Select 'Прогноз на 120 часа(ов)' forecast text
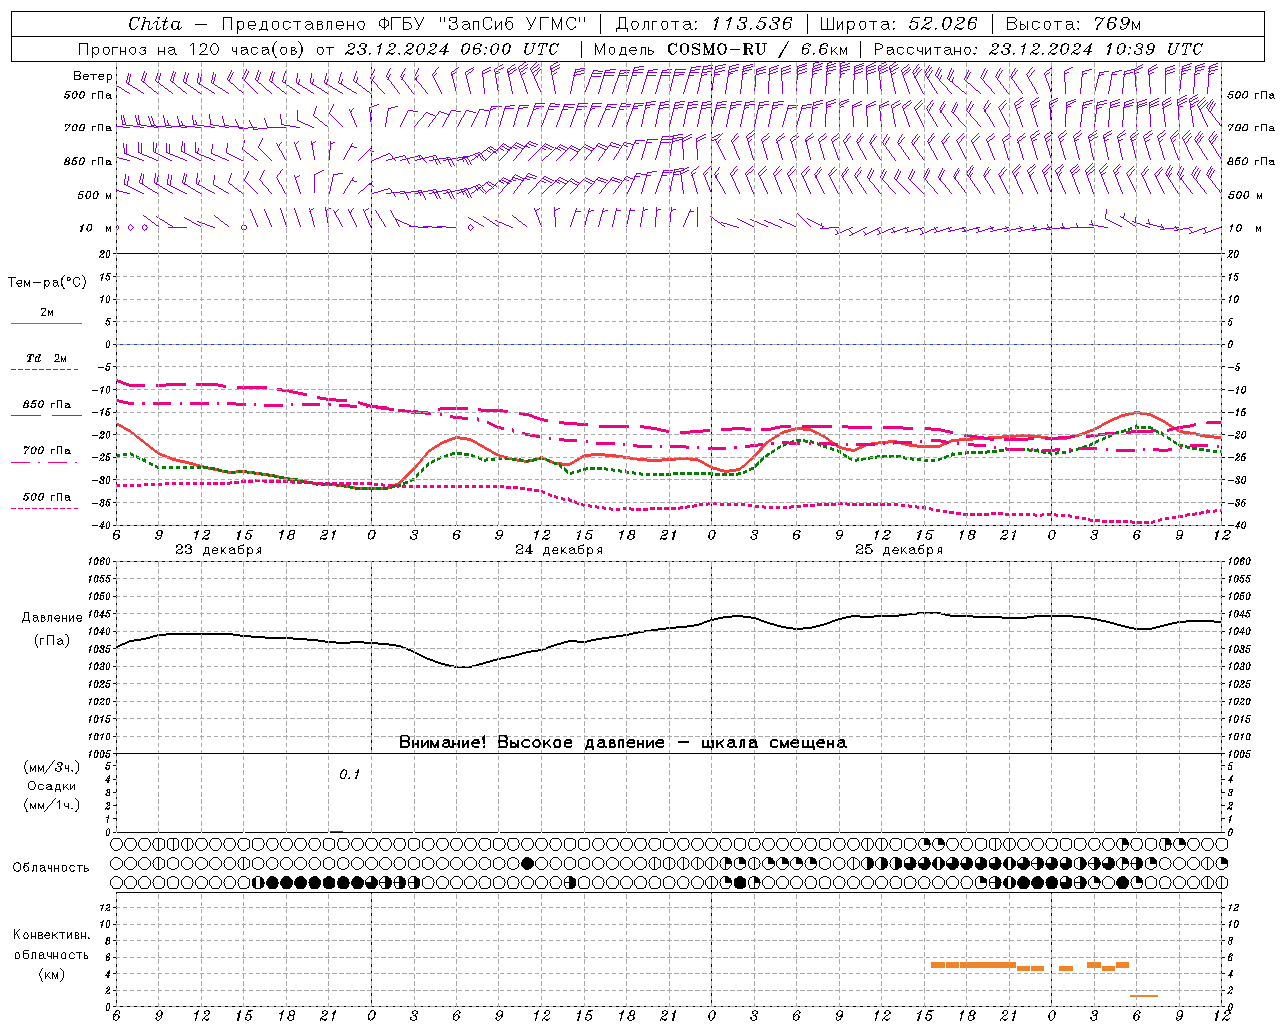1280x1024 pixels. (x=193, y=49)
